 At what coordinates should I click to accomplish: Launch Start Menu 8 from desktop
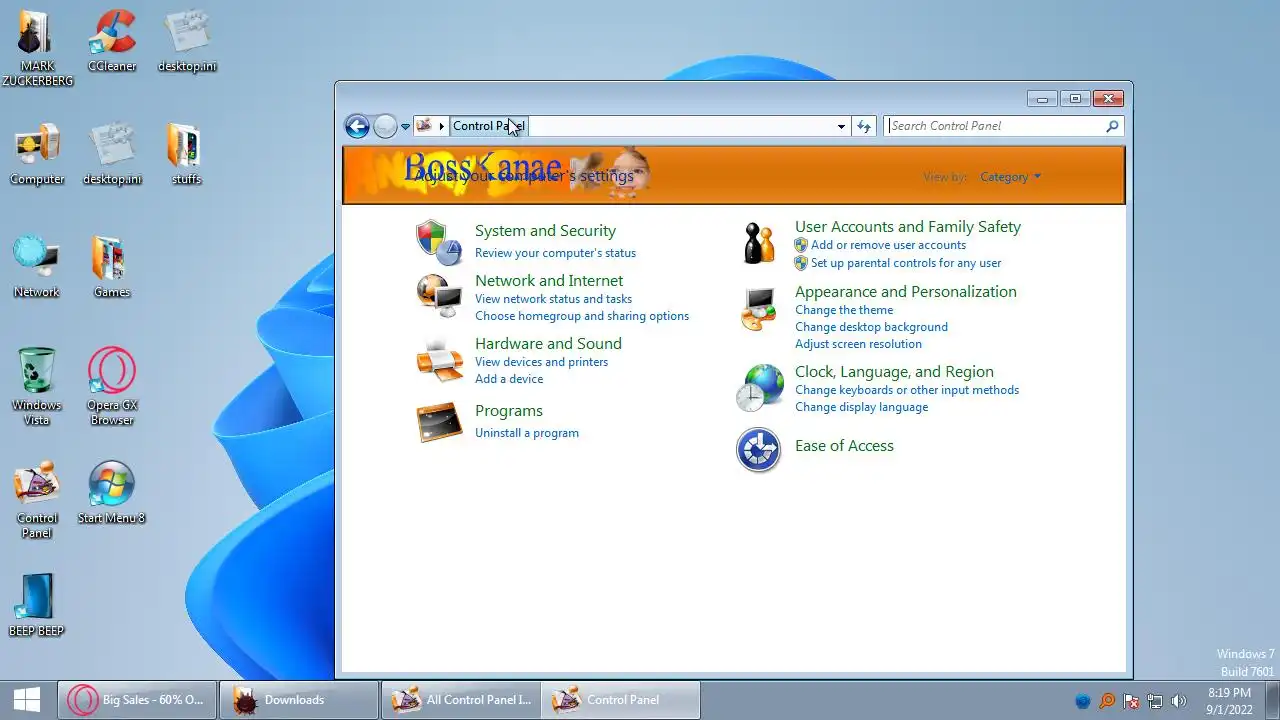coord(112,493)
